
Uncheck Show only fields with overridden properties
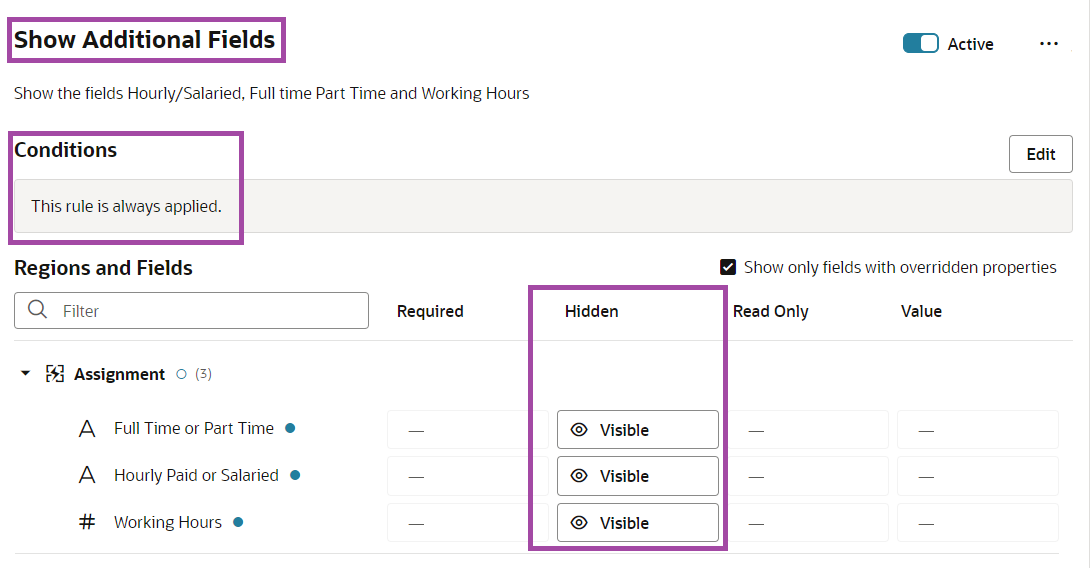pyautogui.click(x=728, y=267)
